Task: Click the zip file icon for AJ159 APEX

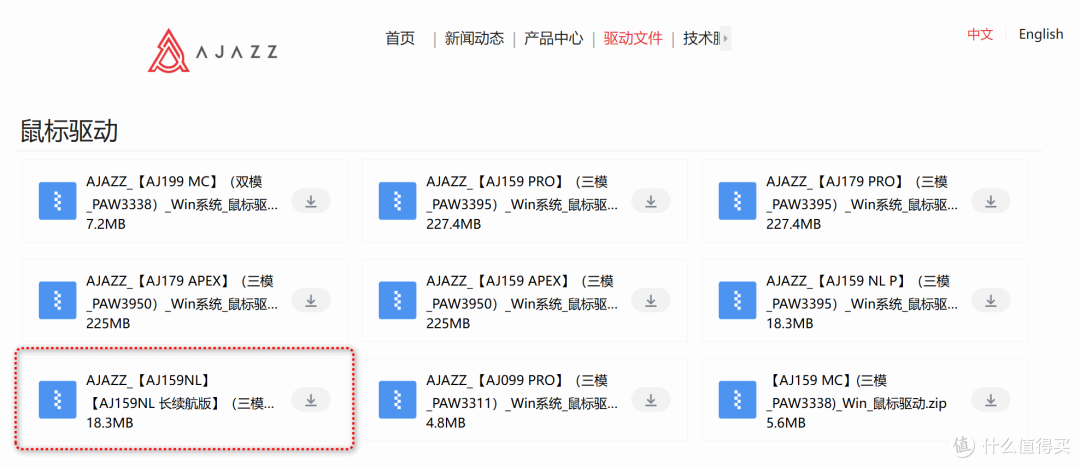Action: coord(397,301)
